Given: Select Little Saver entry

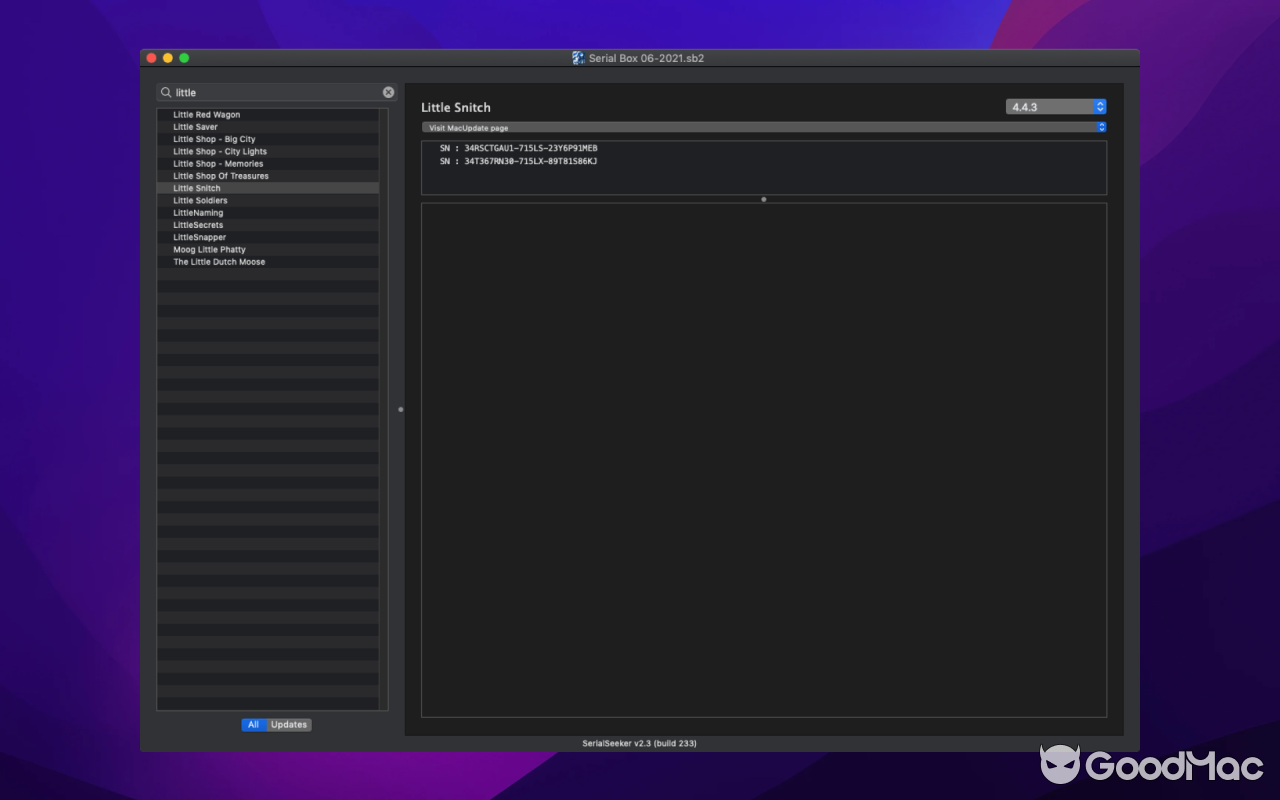Looking at the screenshot, I should tap(195, 127).
